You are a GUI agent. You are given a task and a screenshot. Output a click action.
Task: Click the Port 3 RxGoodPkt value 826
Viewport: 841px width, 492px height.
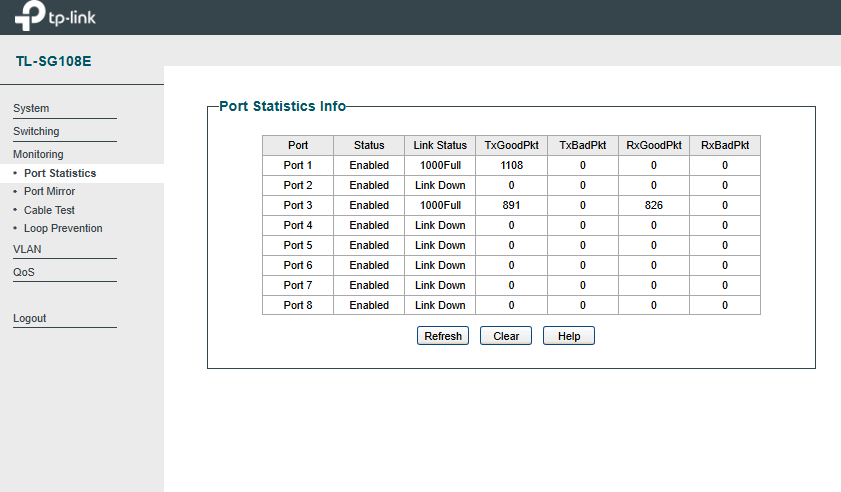coord(654,205)
